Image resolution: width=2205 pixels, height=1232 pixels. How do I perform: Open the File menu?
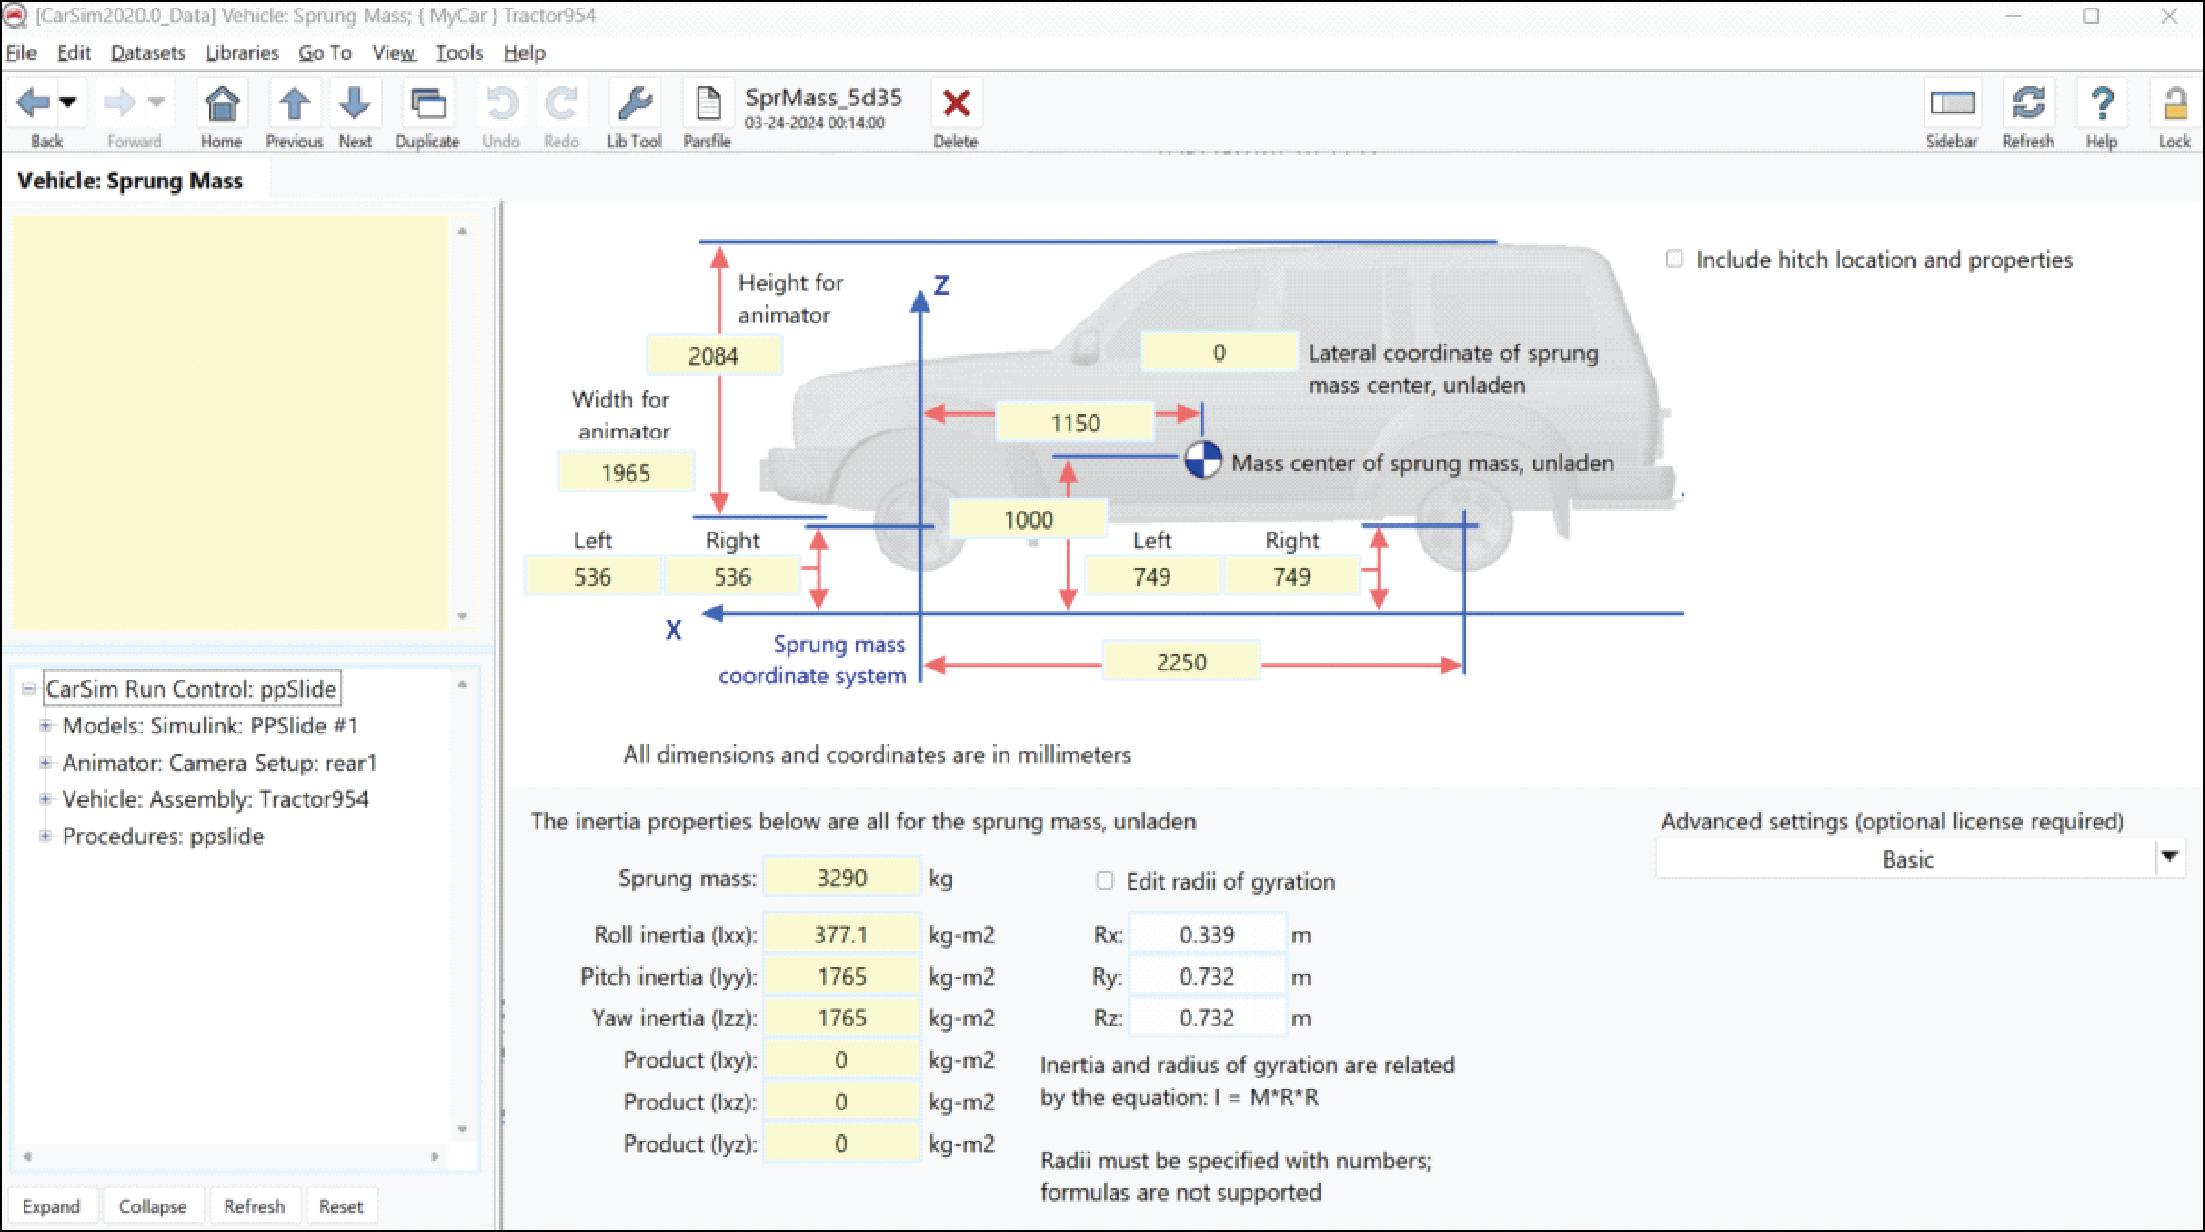(x=21, y=53)
